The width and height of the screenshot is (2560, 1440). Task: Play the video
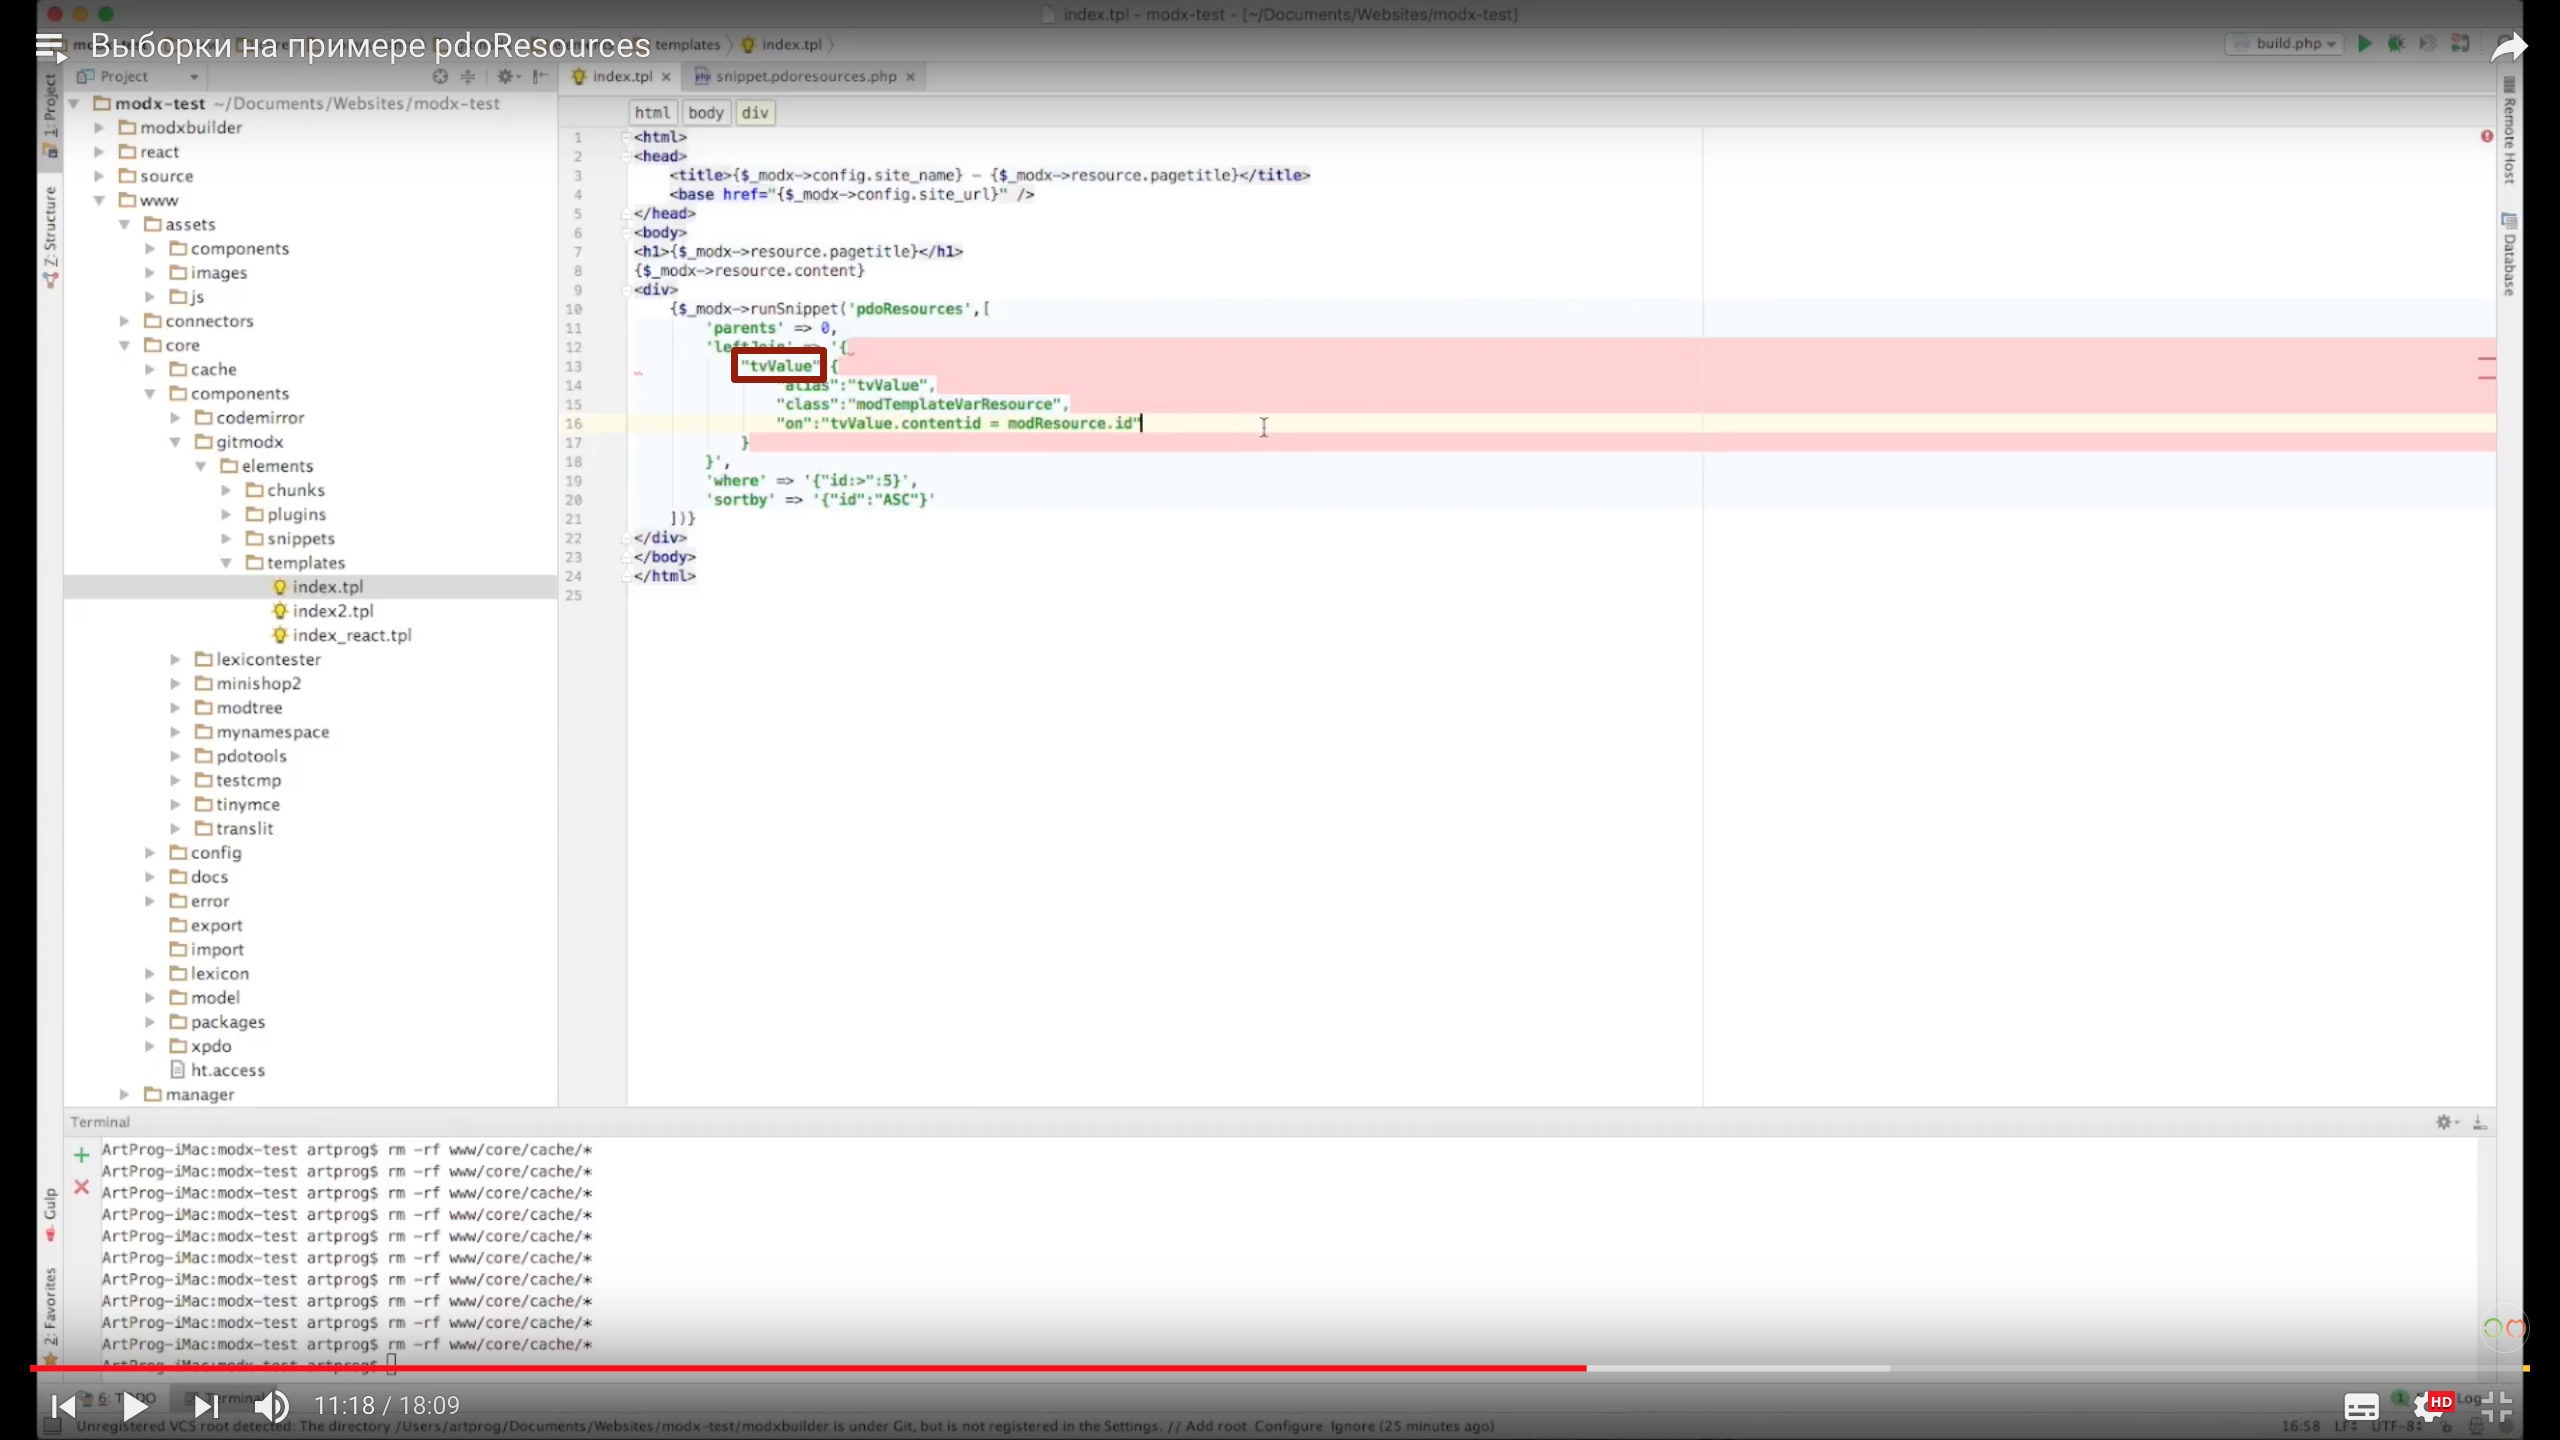pos(135,1406)
